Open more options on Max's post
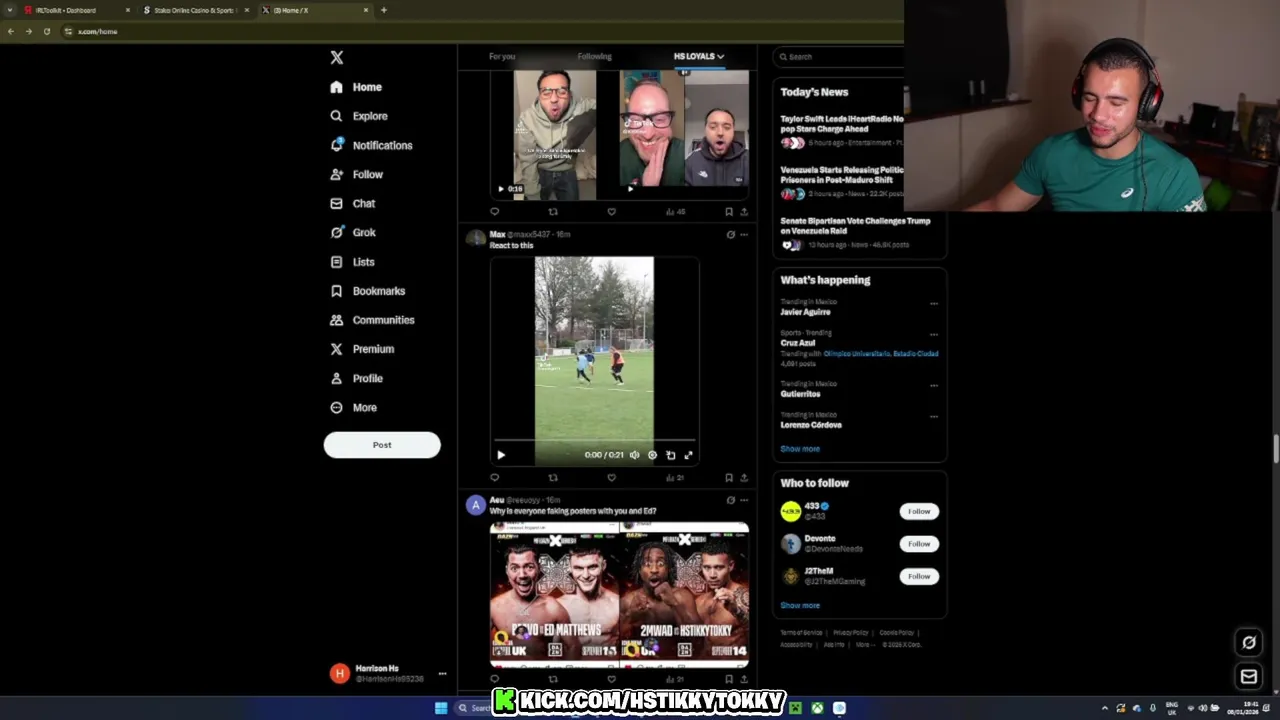This screenshot has width=1280, height=720. click(x=743, y=235)
